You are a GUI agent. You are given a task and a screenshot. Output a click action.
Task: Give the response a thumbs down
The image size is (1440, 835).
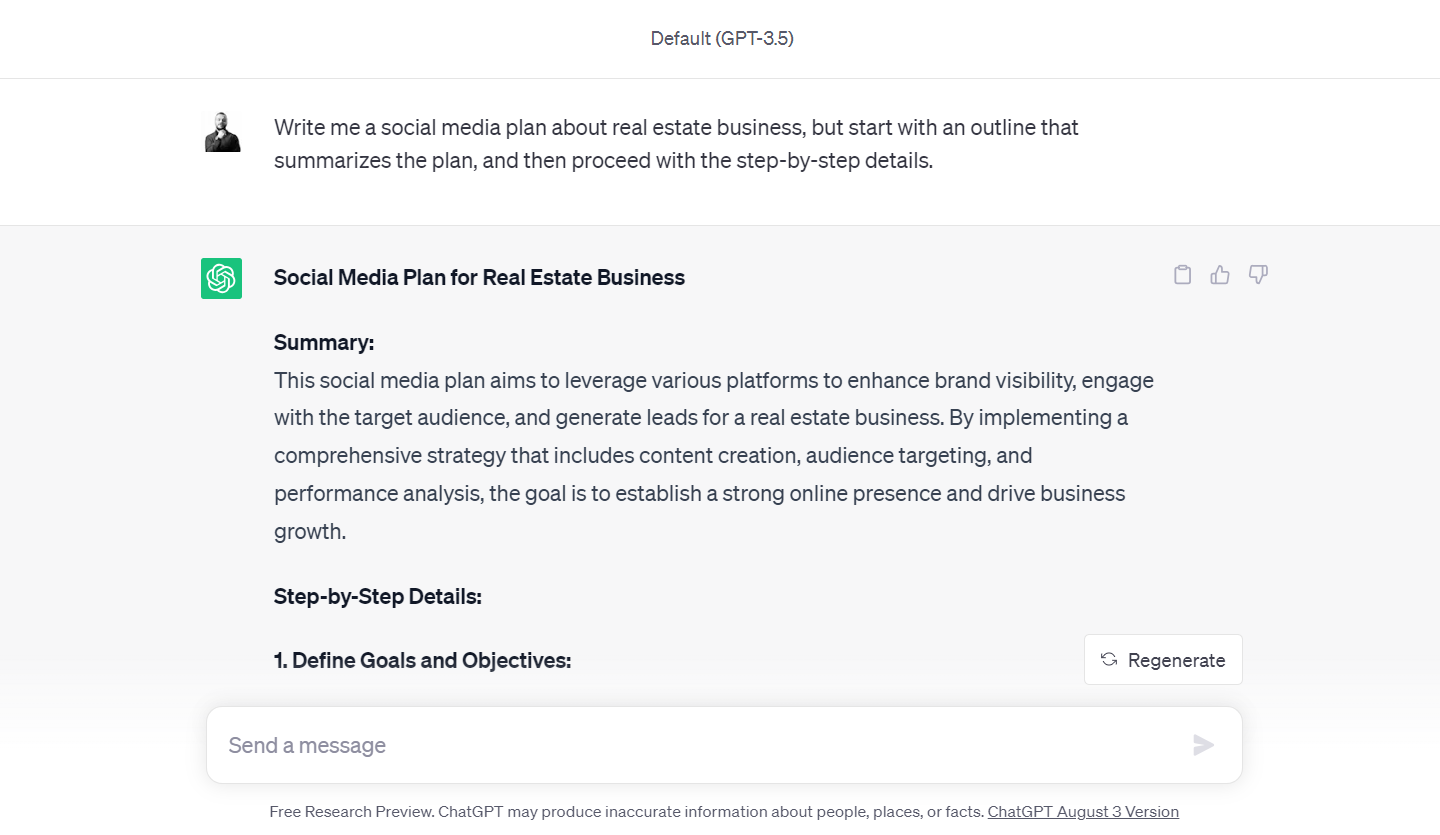pos(1258,275)
